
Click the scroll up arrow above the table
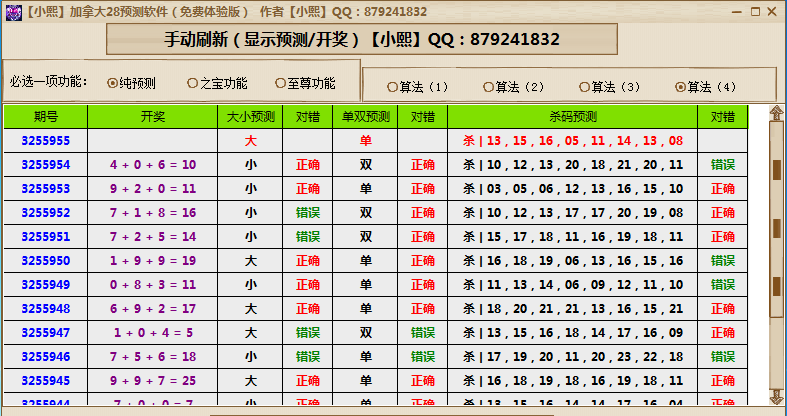coord(775,113)
